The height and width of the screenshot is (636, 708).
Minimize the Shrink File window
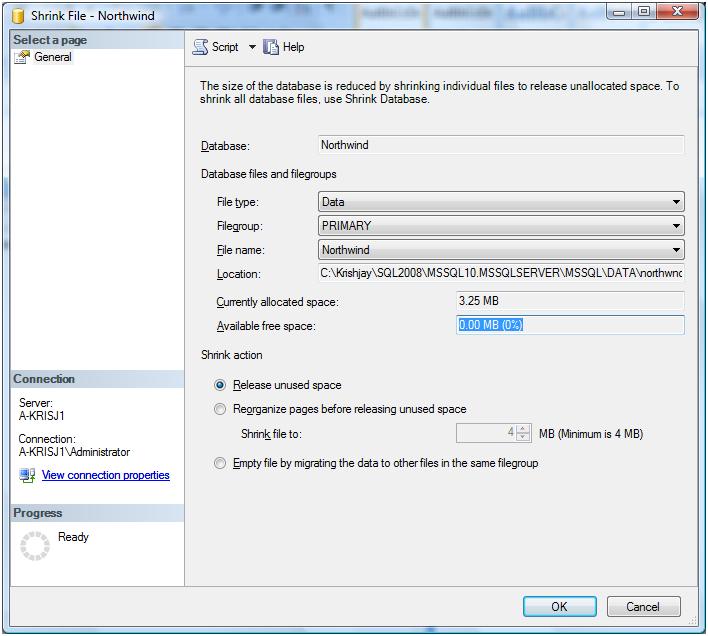[x=620, y=12]
